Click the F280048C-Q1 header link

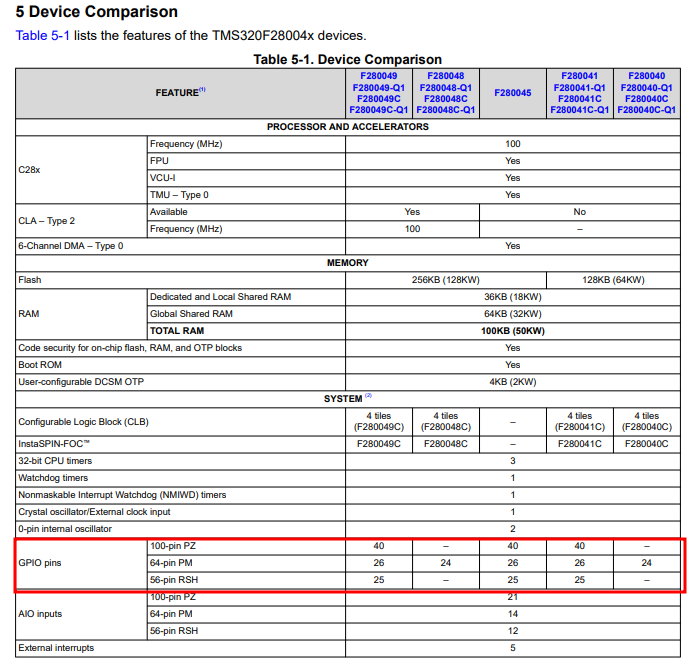(445, 110)
